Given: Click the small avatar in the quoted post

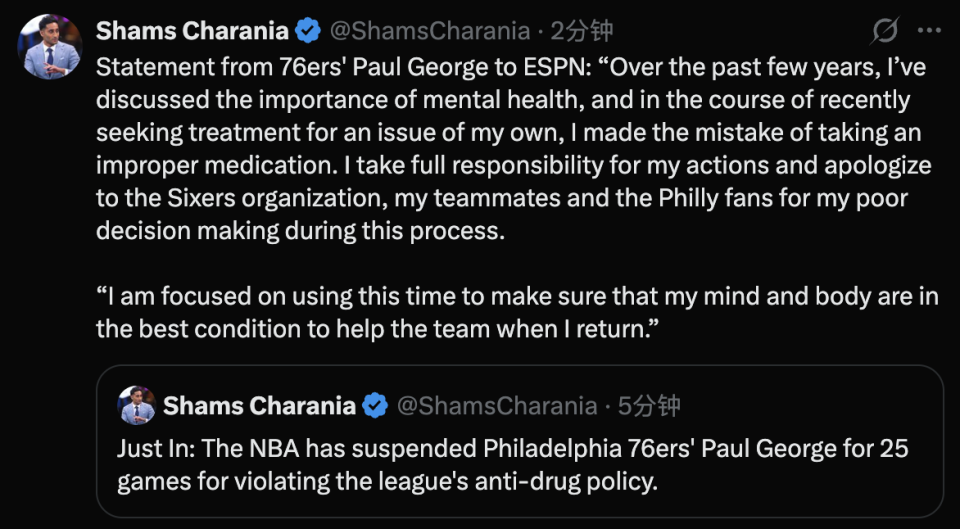Looking at the screenshot, I should (136, 405).
